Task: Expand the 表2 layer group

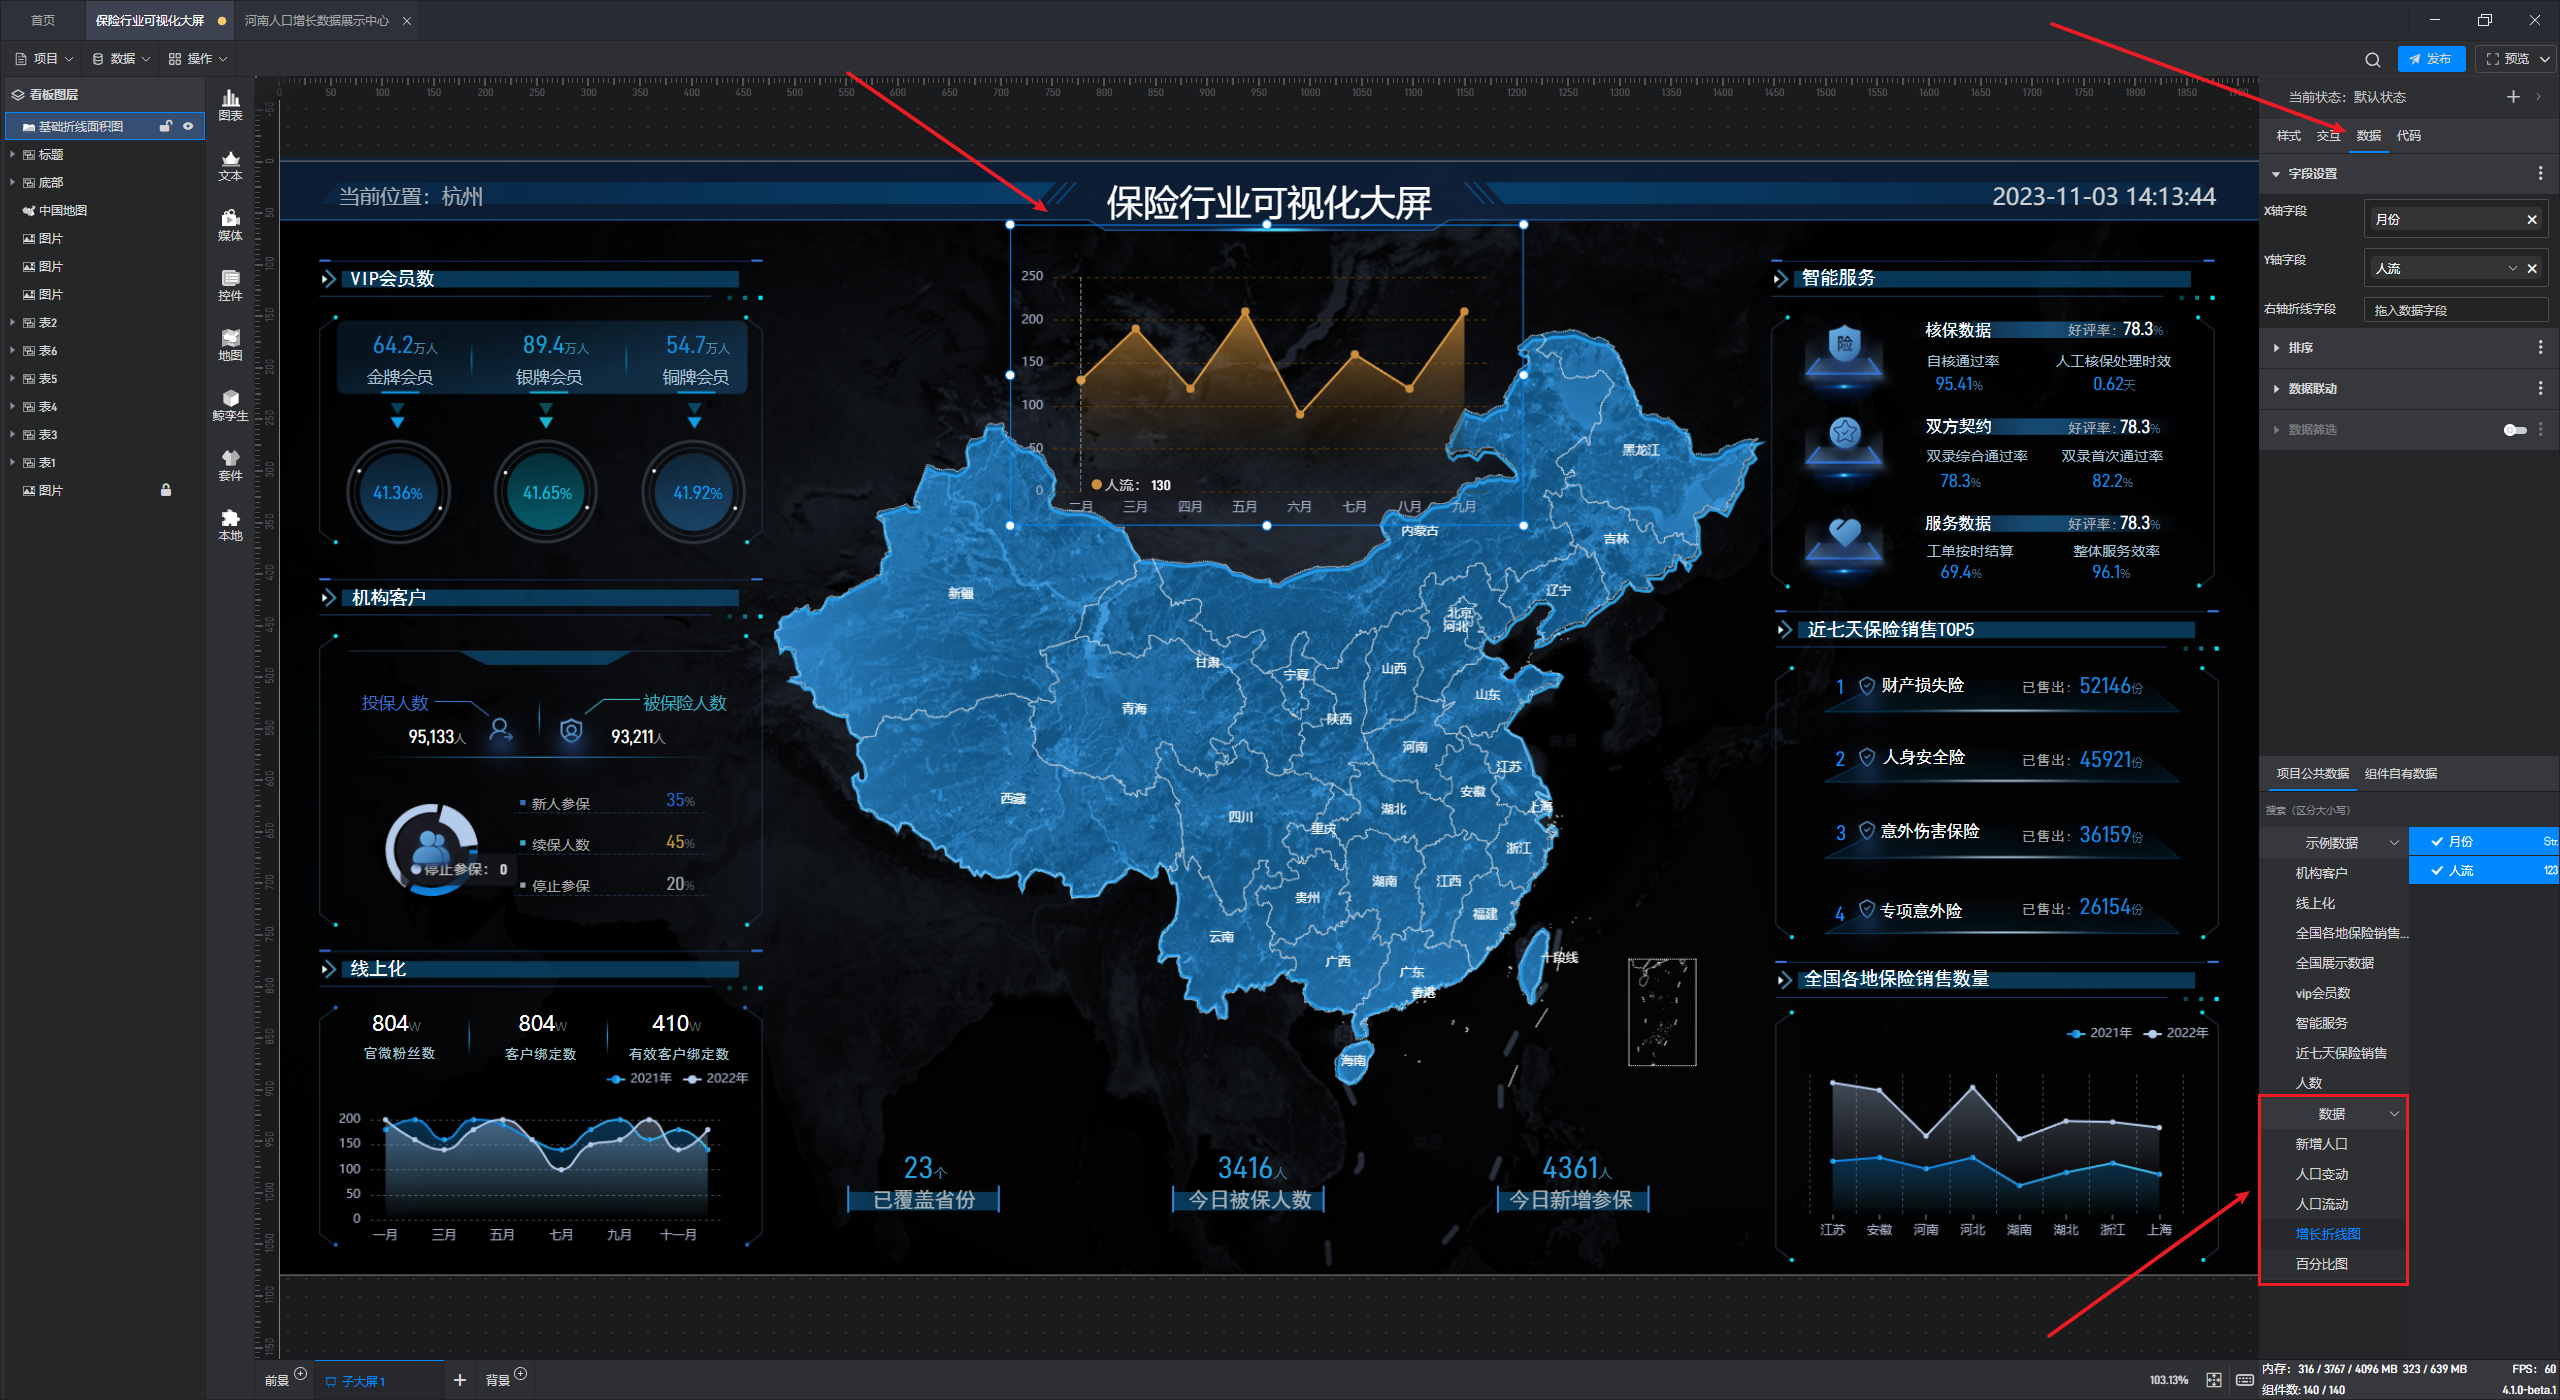Action: 12,323
